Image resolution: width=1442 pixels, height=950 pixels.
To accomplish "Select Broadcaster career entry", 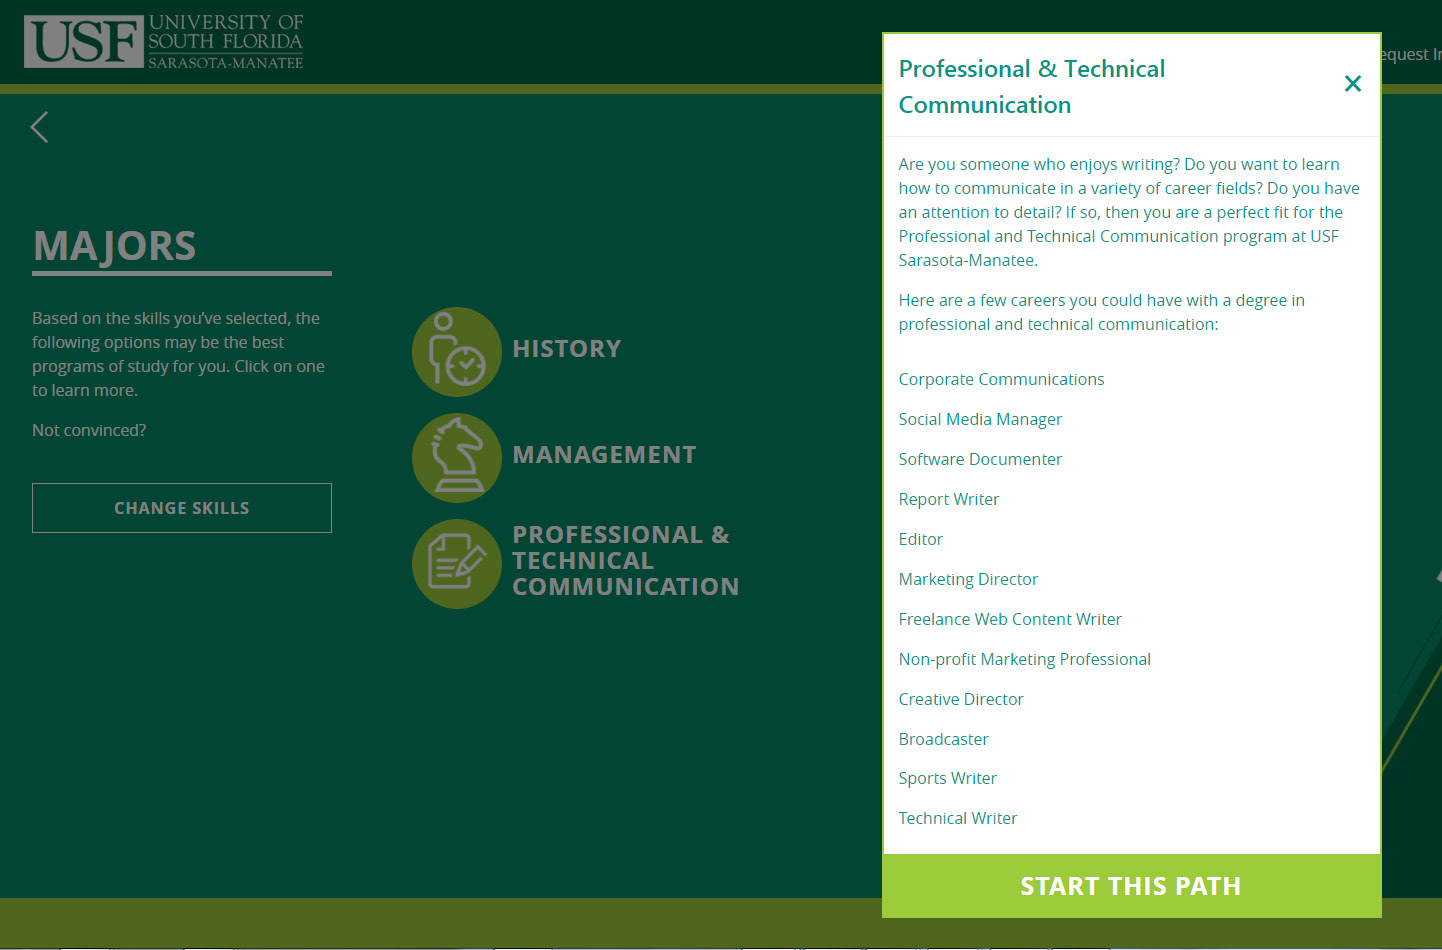I will coord(943,739).
